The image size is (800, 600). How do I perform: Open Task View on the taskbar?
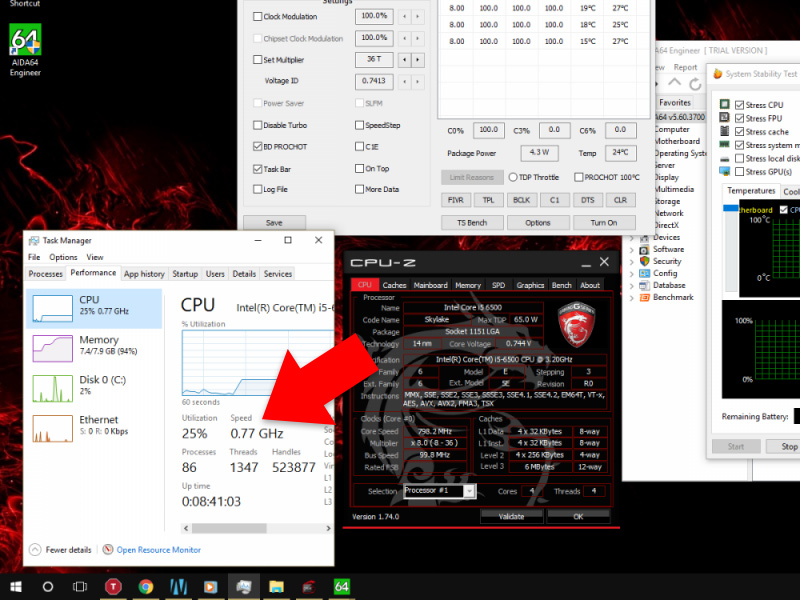[80, 587]
